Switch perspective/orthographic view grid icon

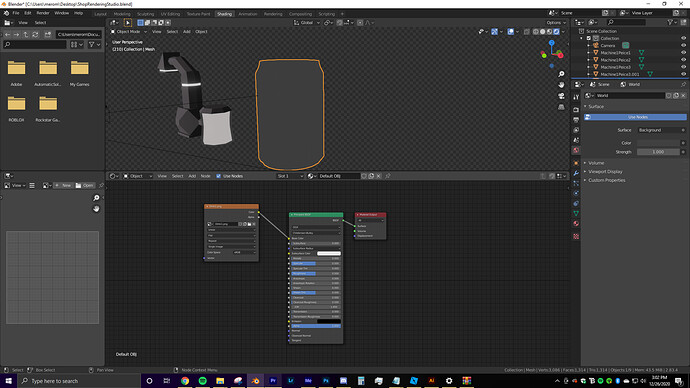pyautogui.click(x=561, y=107)
